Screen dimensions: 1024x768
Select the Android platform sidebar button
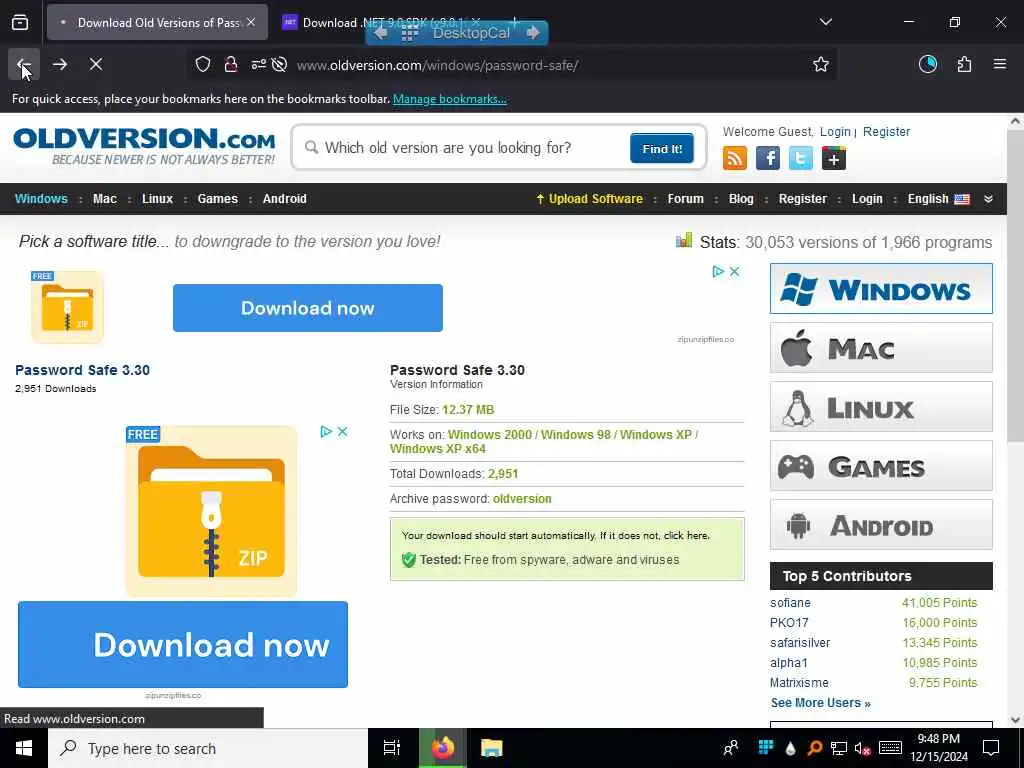tap(881, 525)
